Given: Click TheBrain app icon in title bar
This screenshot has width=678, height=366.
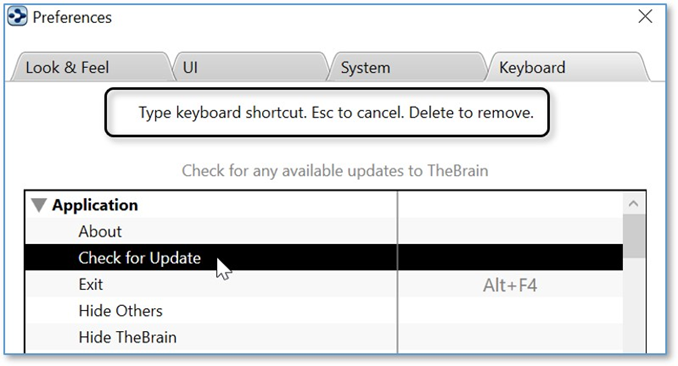Looking at the screenshot, I should 17,17.
